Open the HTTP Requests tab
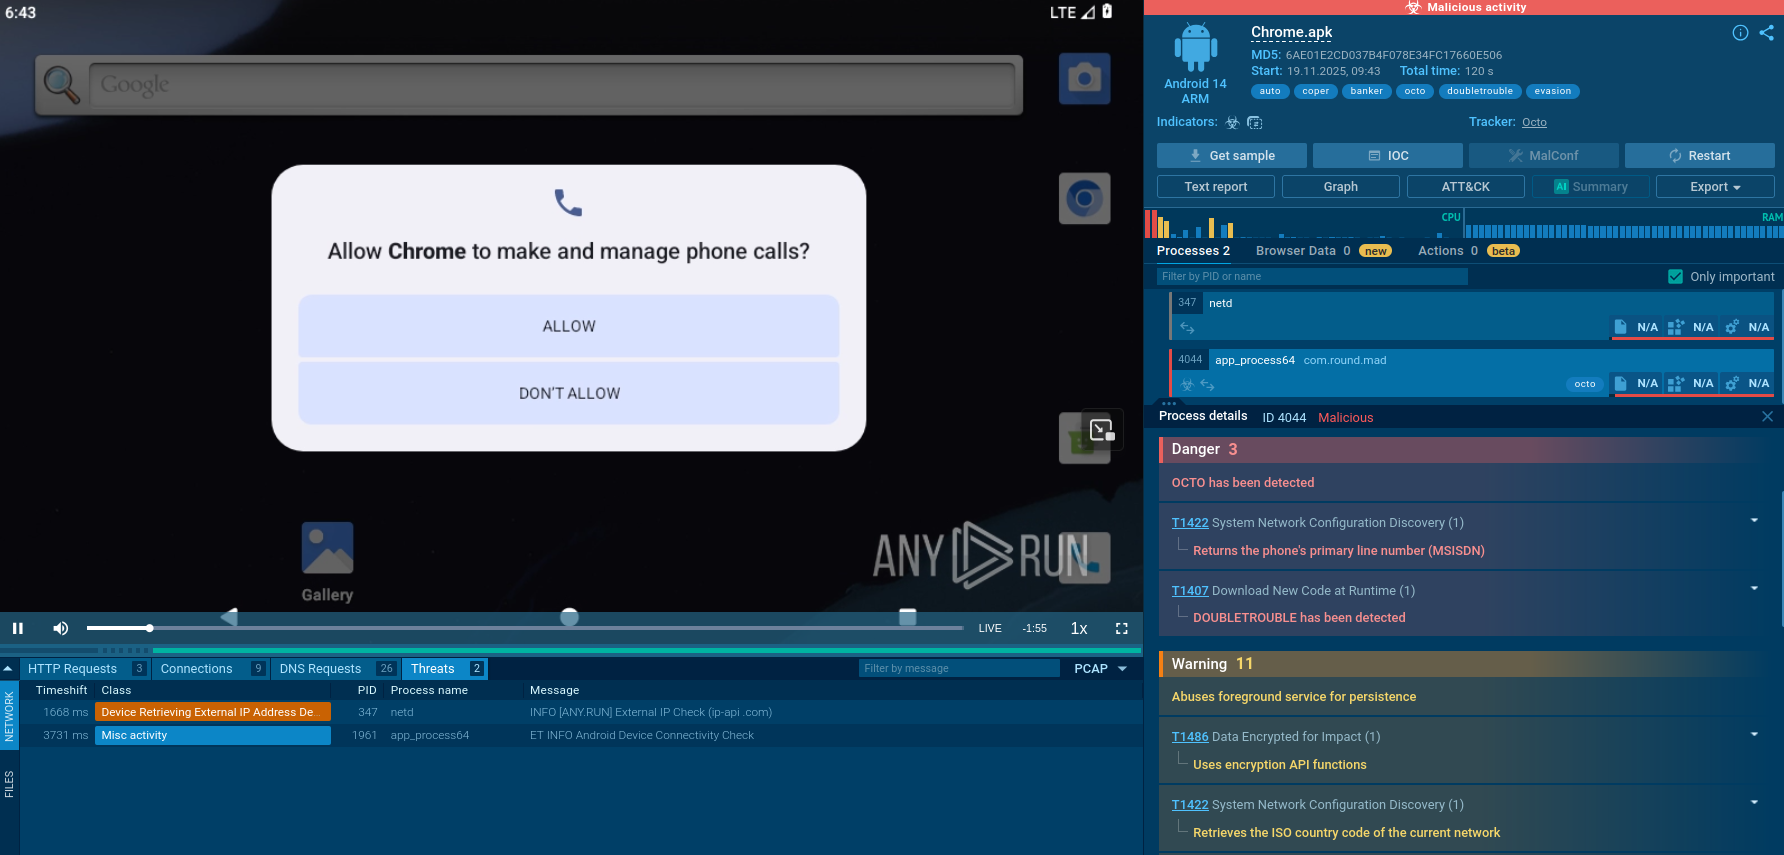The height and width of the screenshot is (855, 1784). click(x=72, y=669)
